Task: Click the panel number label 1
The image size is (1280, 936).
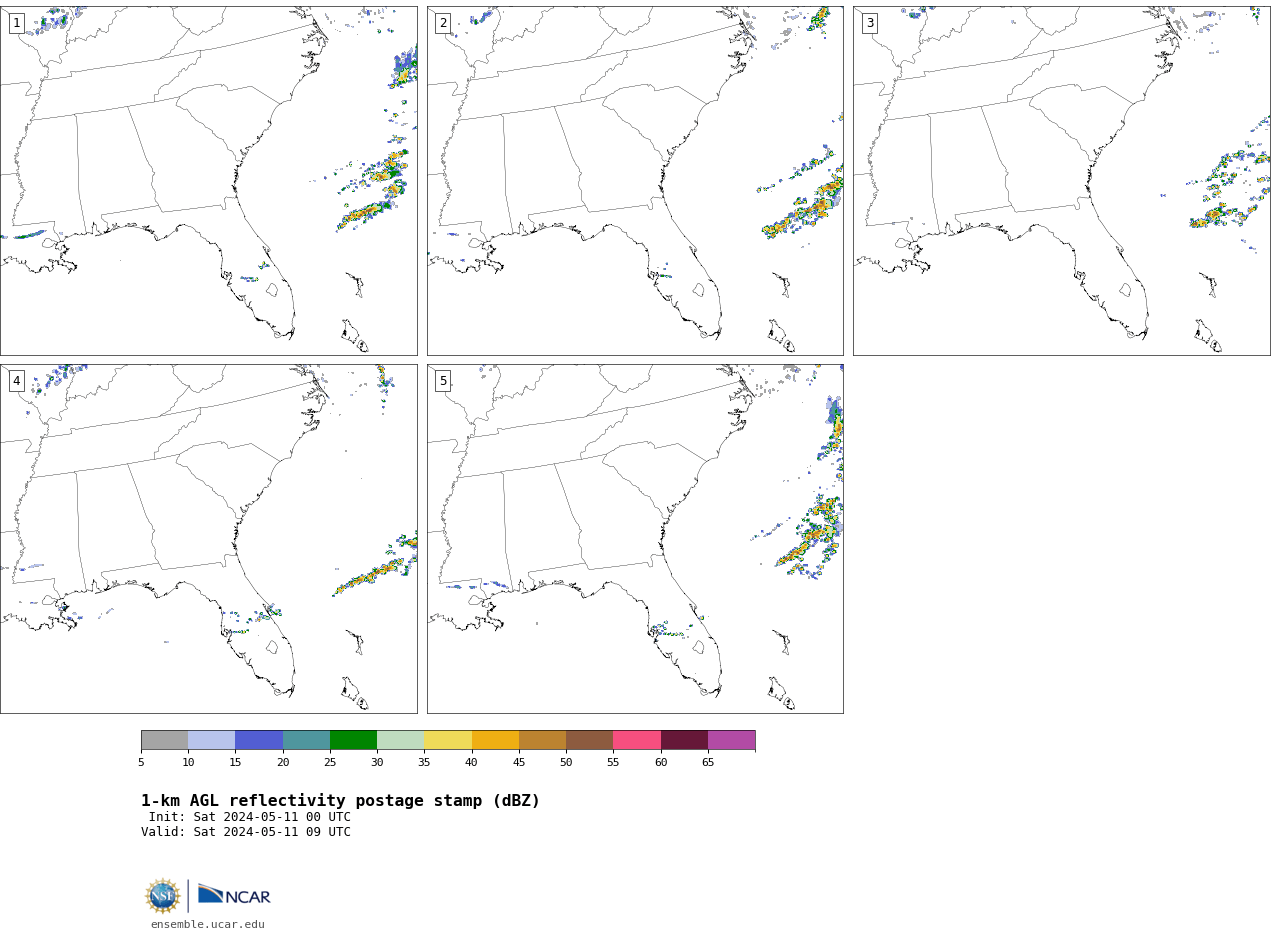Action: click(16, 23)
